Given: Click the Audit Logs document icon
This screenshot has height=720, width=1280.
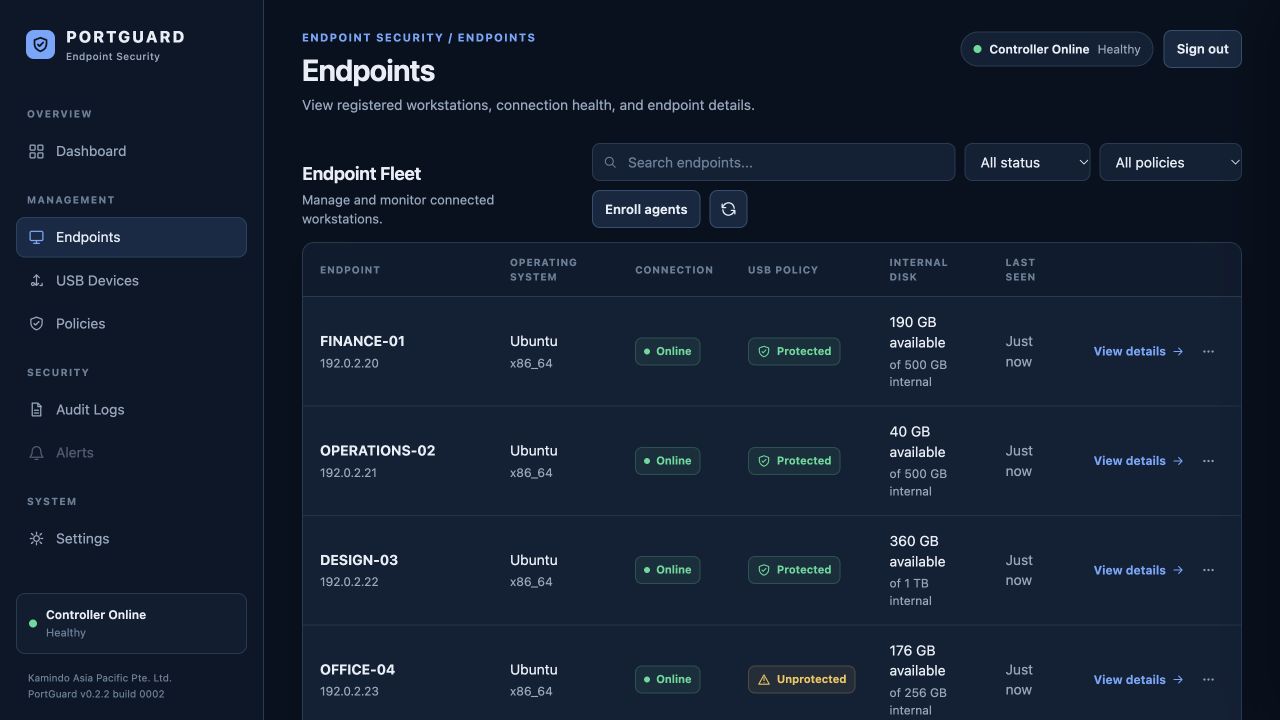Looking at the screenshot, I should 36,409.
